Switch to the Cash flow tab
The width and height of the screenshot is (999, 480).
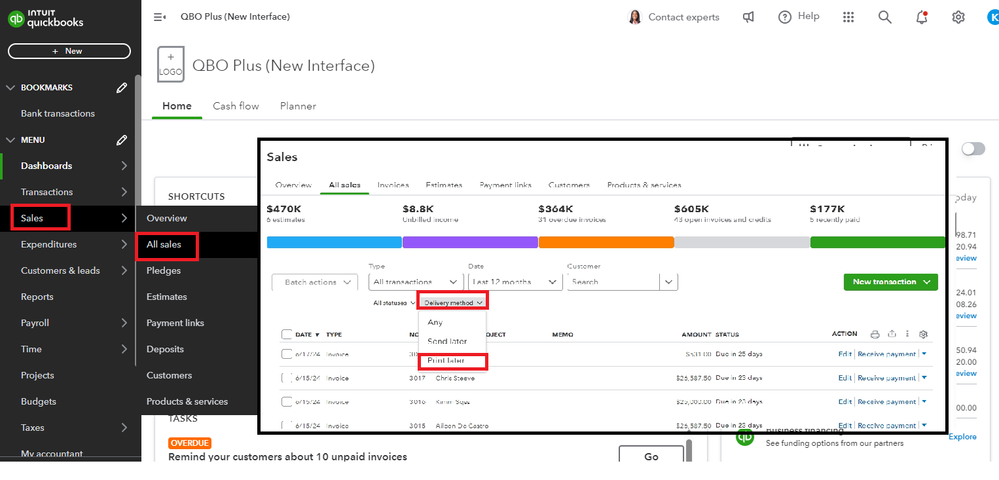[x=236, y=106]
